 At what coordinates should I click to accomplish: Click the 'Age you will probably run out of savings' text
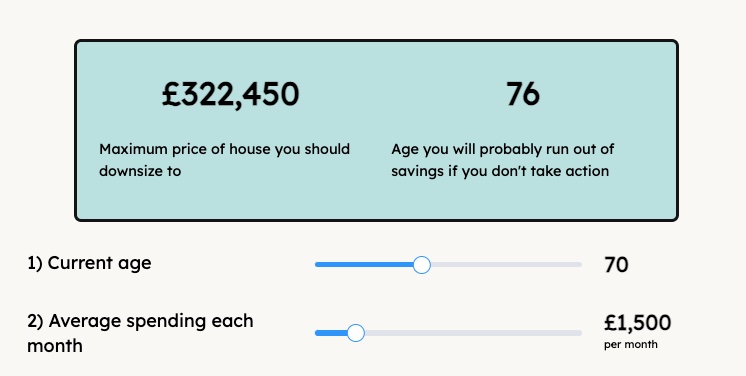tap(502, 160)
